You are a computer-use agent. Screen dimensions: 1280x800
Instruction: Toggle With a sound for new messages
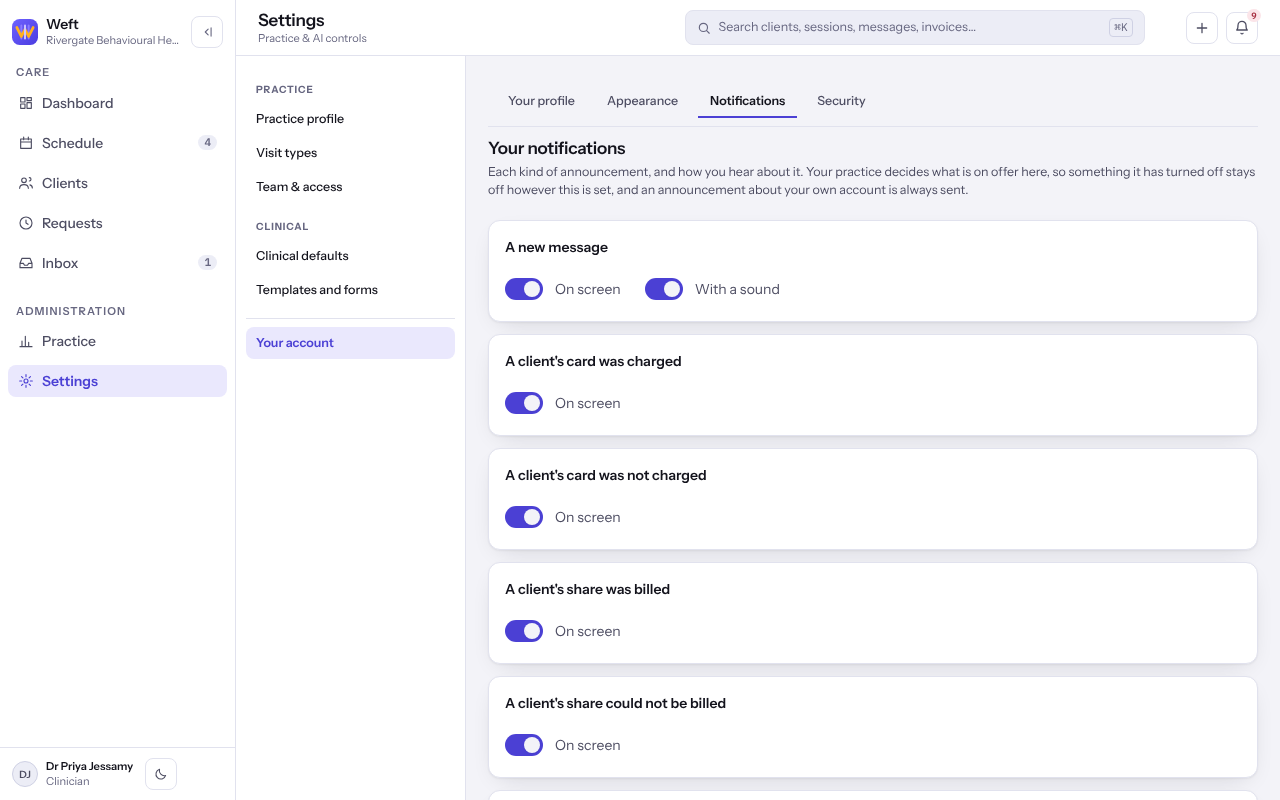[x=664, y=289]
